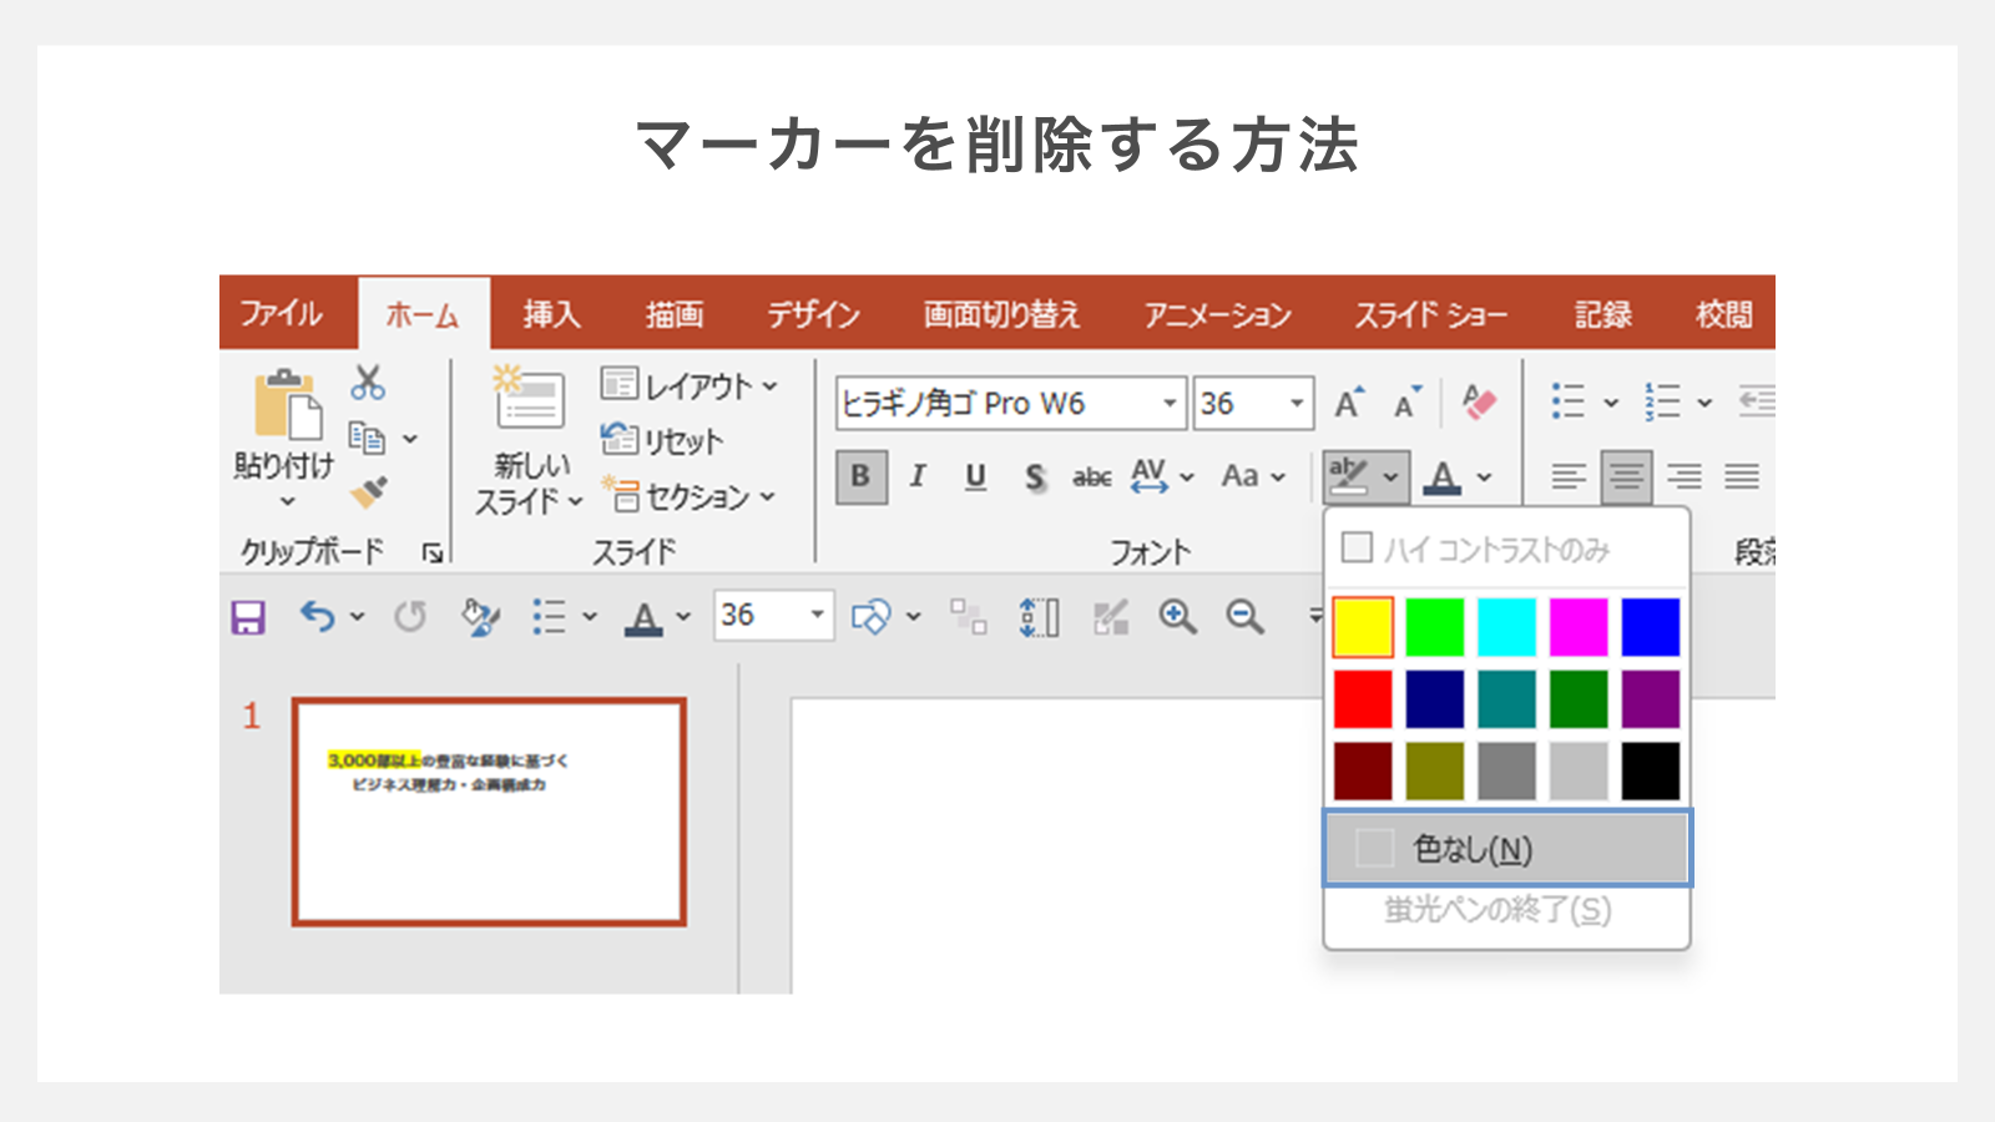Toggle Italic formatting
The image size is (1995, 1122).
click(x=917, y=476)
